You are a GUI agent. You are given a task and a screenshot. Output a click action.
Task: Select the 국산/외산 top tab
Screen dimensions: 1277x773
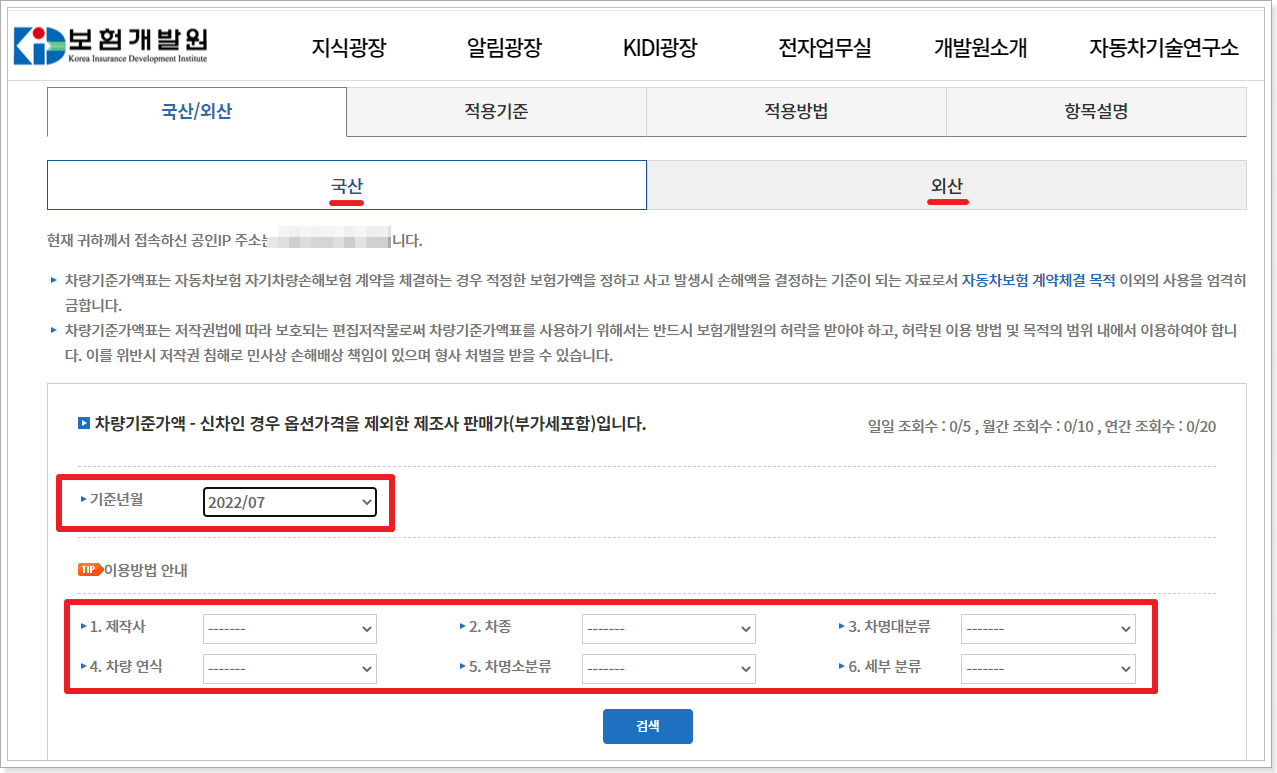click(x=197, y=112)
